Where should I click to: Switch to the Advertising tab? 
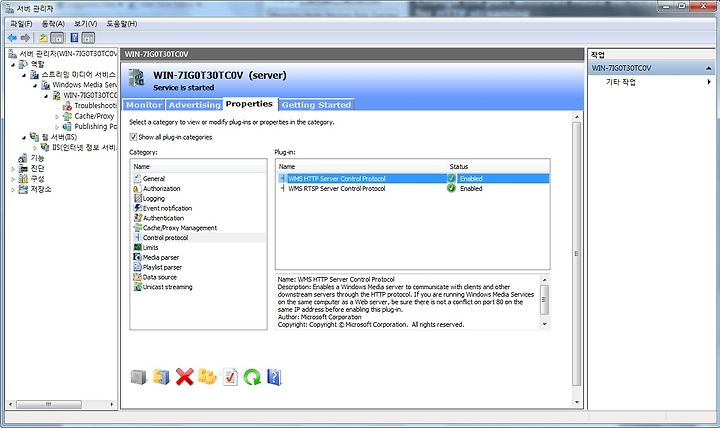click(x=195, y=105)
